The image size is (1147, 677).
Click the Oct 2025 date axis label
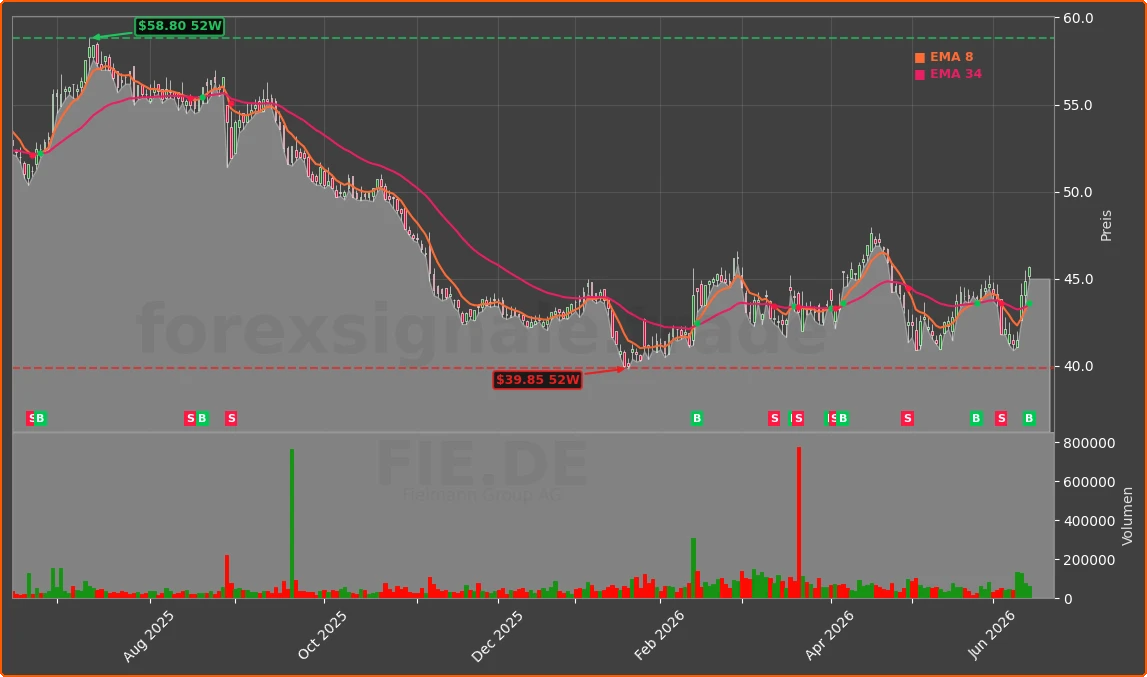coord(322,635)
